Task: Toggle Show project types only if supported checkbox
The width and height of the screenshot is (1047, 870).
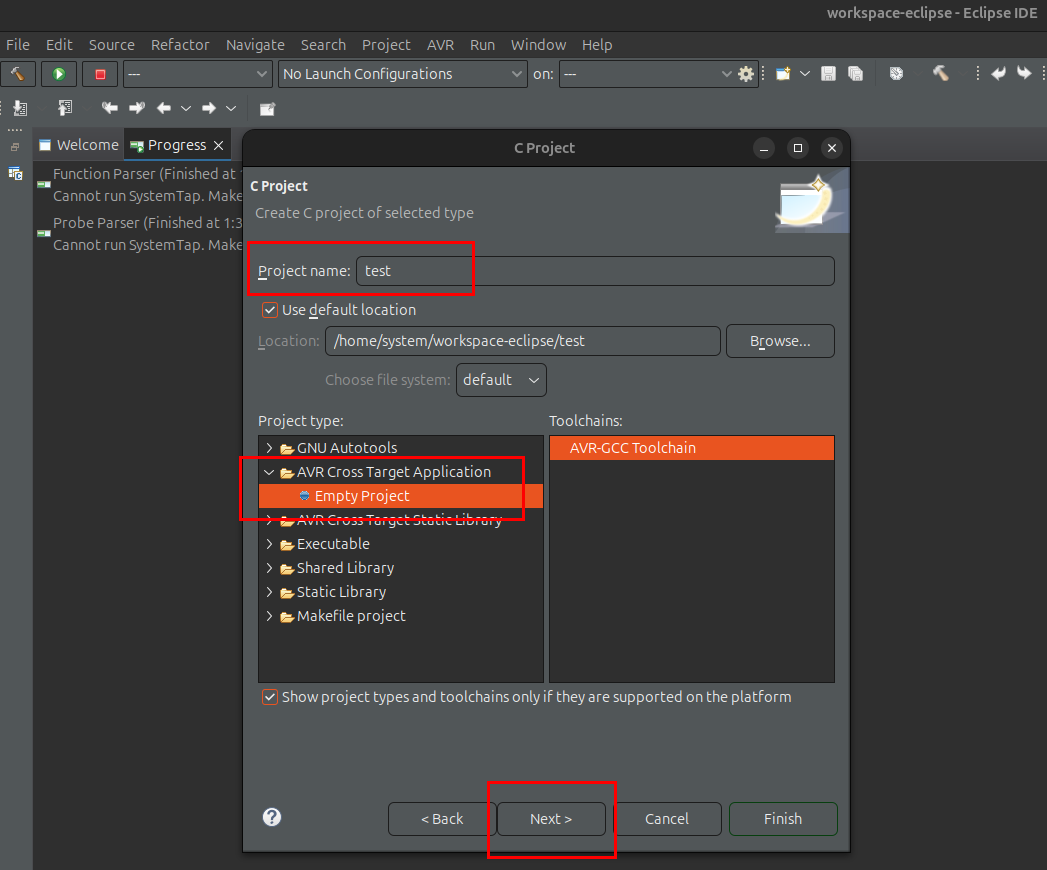Action: 270,697
